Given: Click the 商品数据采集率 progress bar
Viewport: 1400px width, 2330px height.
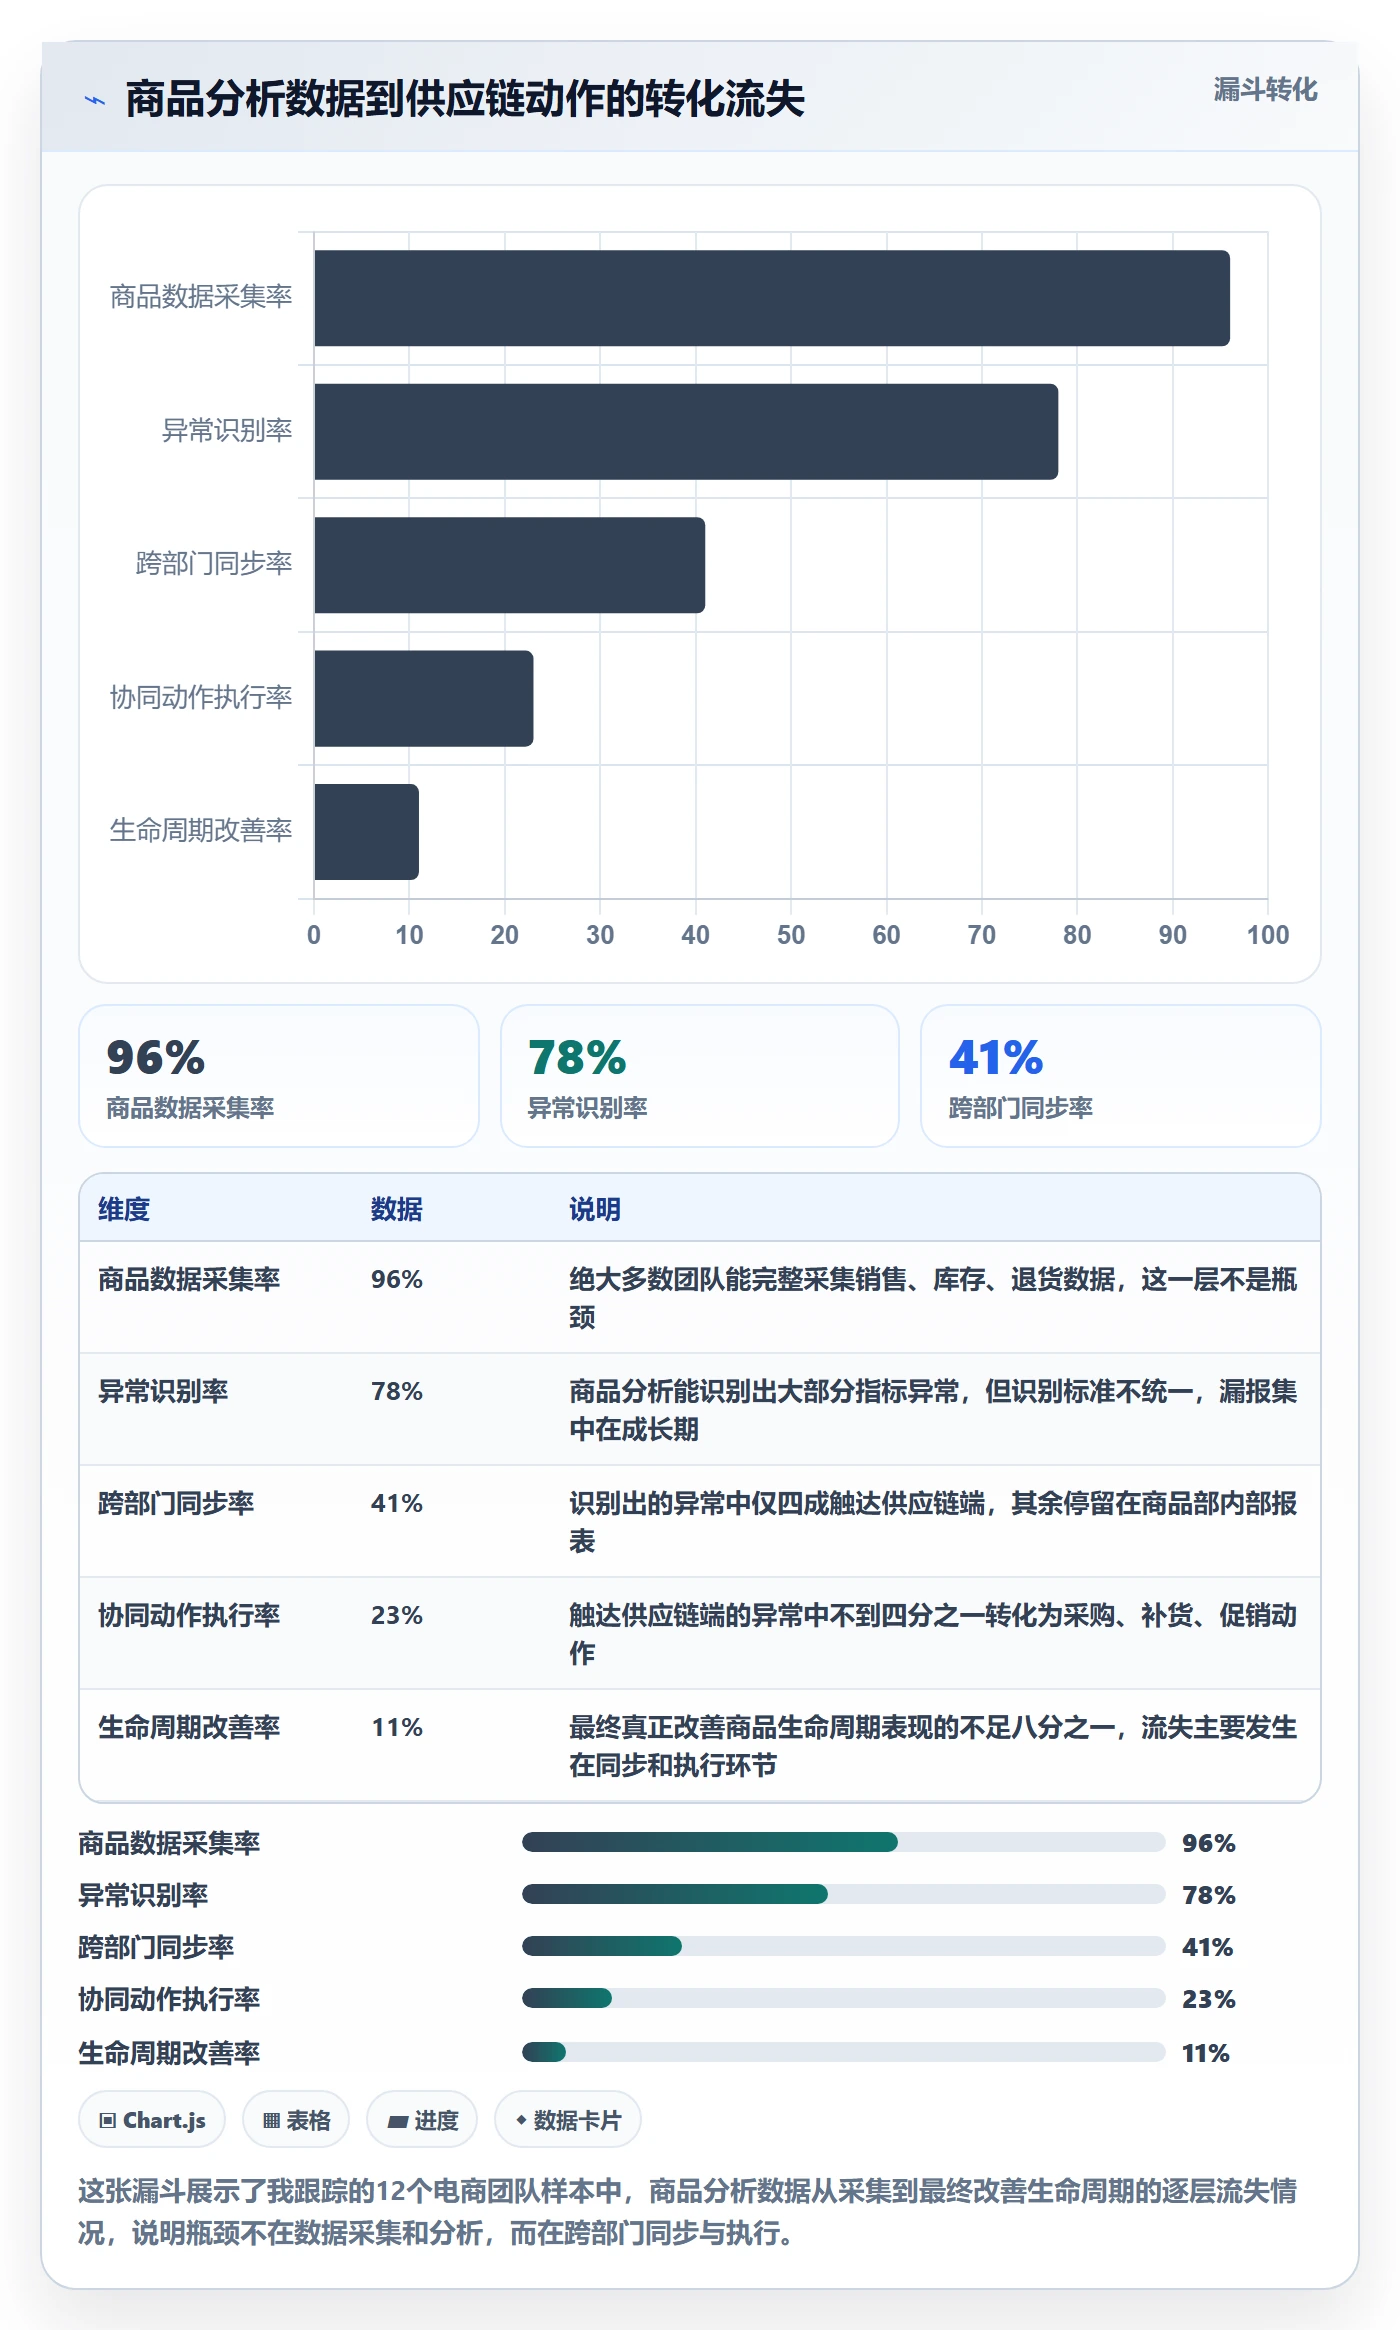Looking at the screenshot, I should pyautogui.click(x=844, y=1842).
